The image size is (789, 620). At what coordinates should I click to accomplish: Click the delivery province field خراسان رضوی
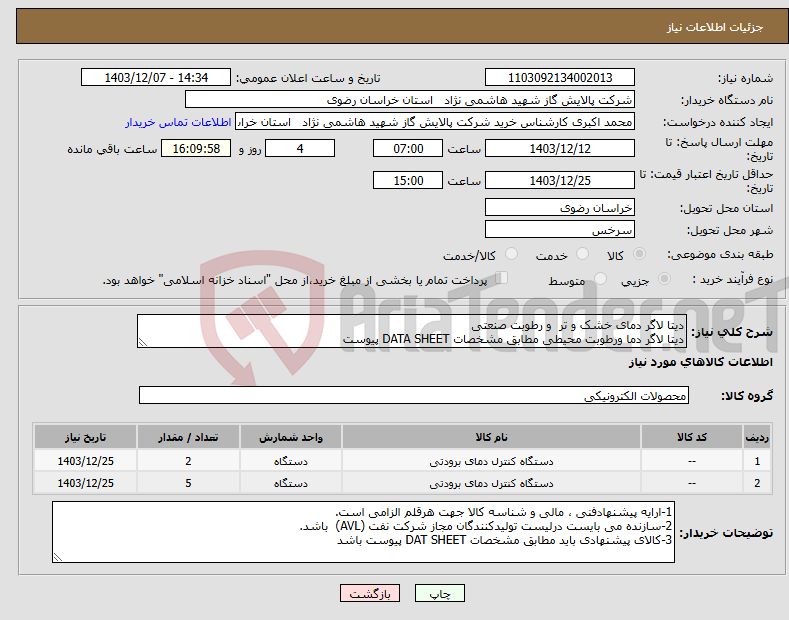tap(560, 207)
